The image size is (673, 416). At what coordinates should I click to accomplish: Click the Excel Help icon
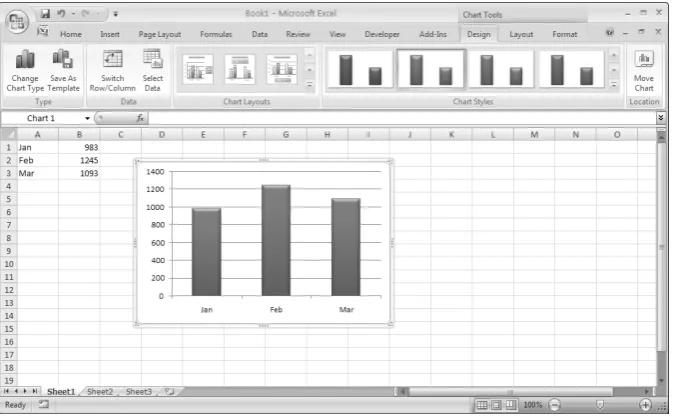(609, 33)
